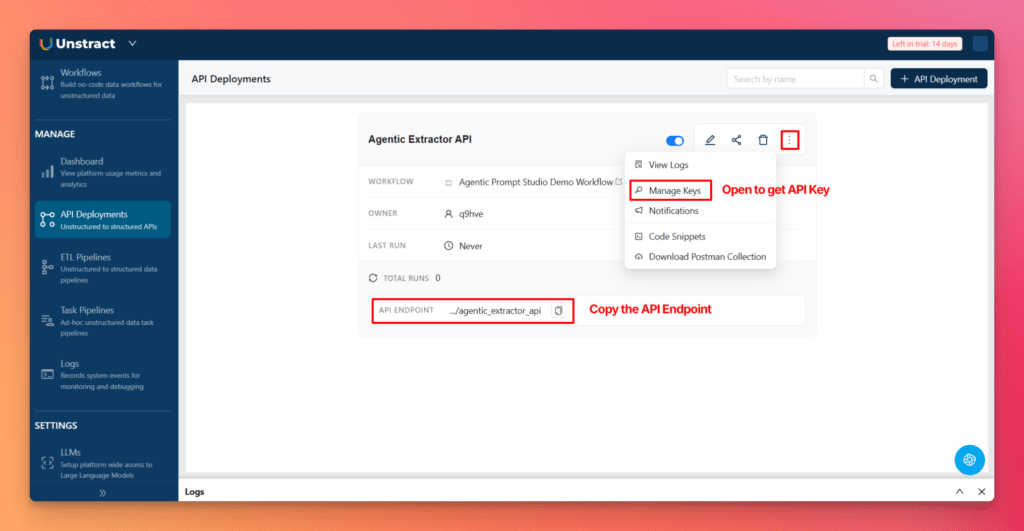Click the user avatar in top bar
The width and height of the screenshot is (1024, 531).
pyautogui.click(x=979, y=44)
